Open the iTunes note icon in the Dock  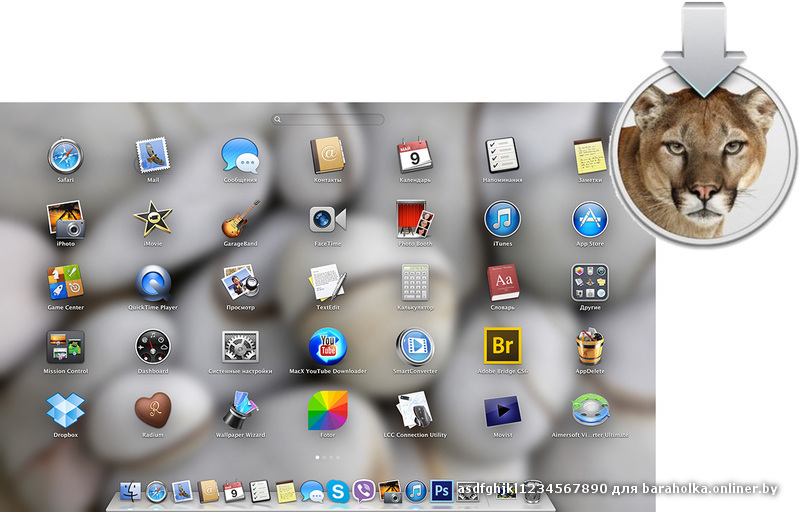[416, 492]
